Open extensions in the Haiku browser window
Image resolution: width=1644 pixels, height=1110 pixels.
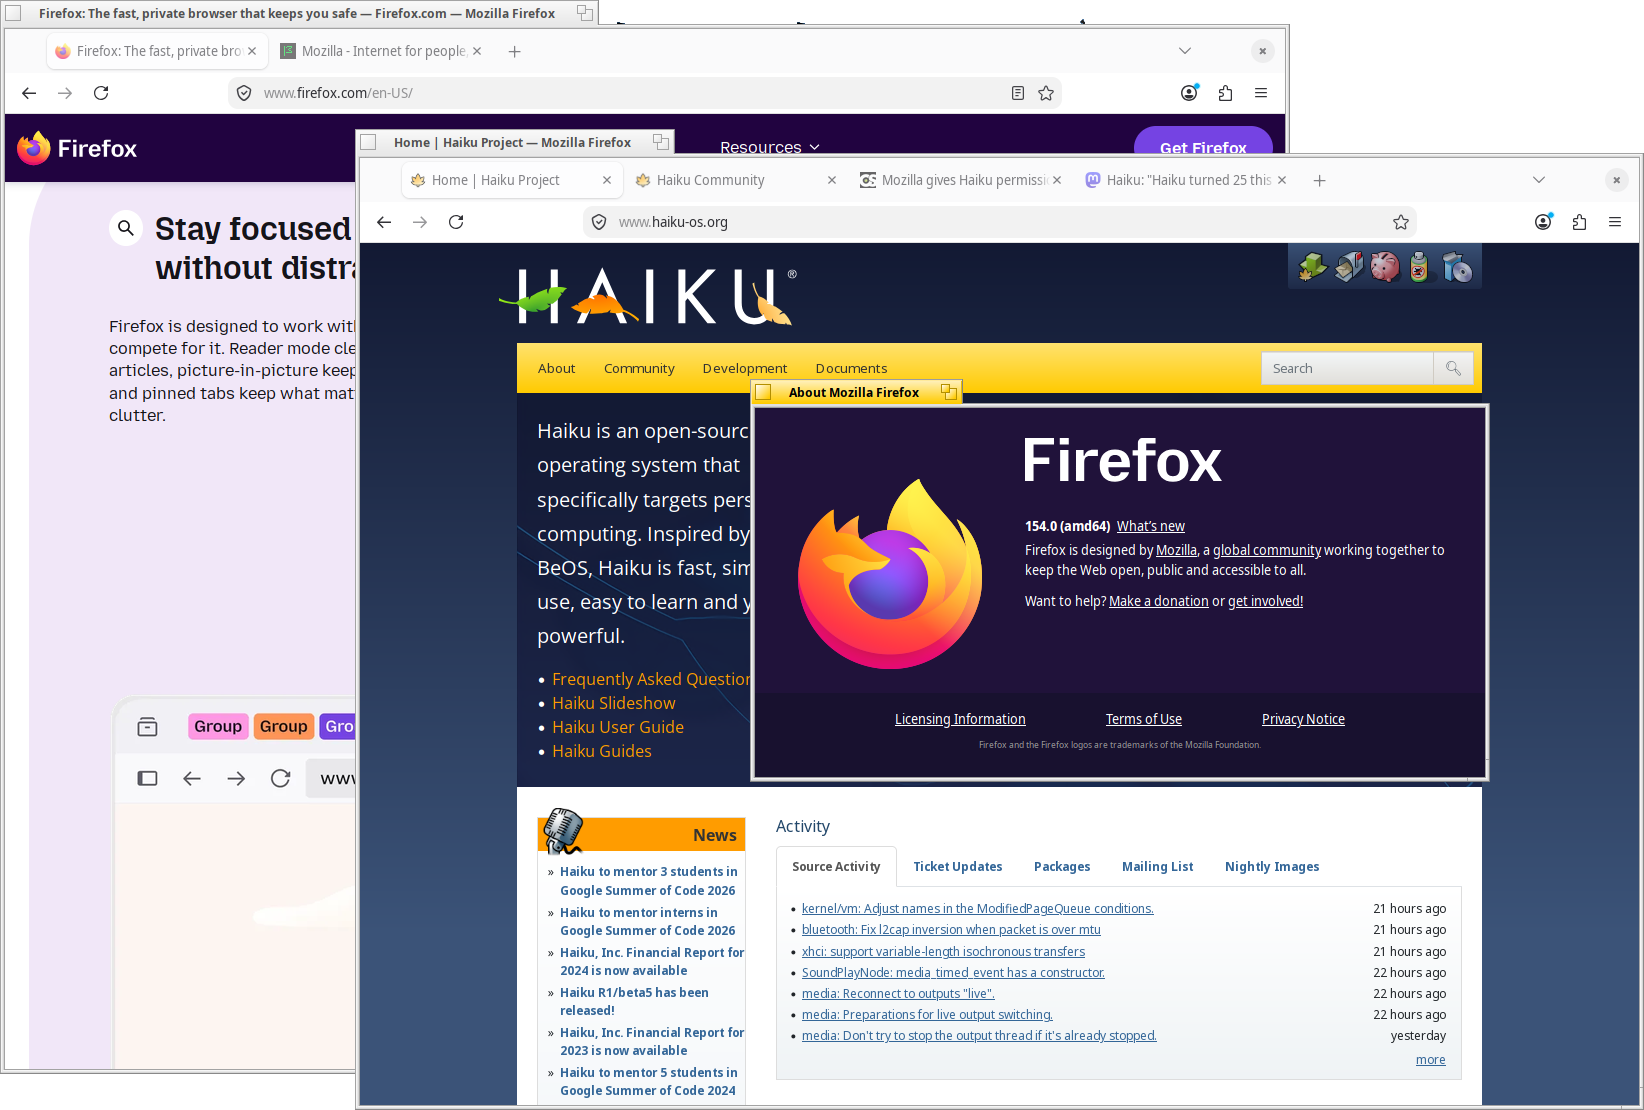1579,222
